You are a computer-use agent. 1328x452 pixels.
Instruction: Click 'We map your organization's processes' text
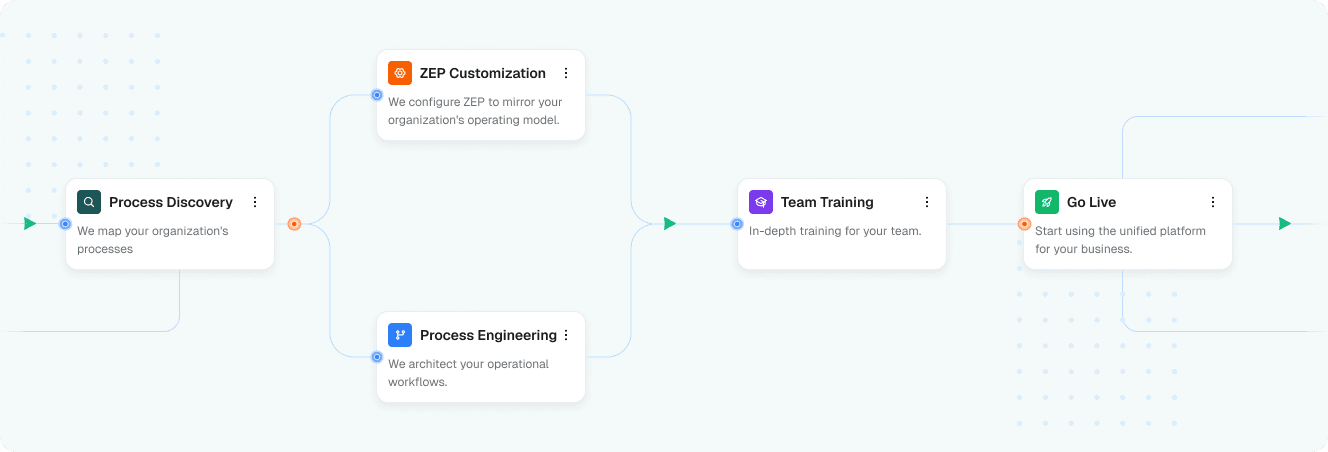pos(153,240)
